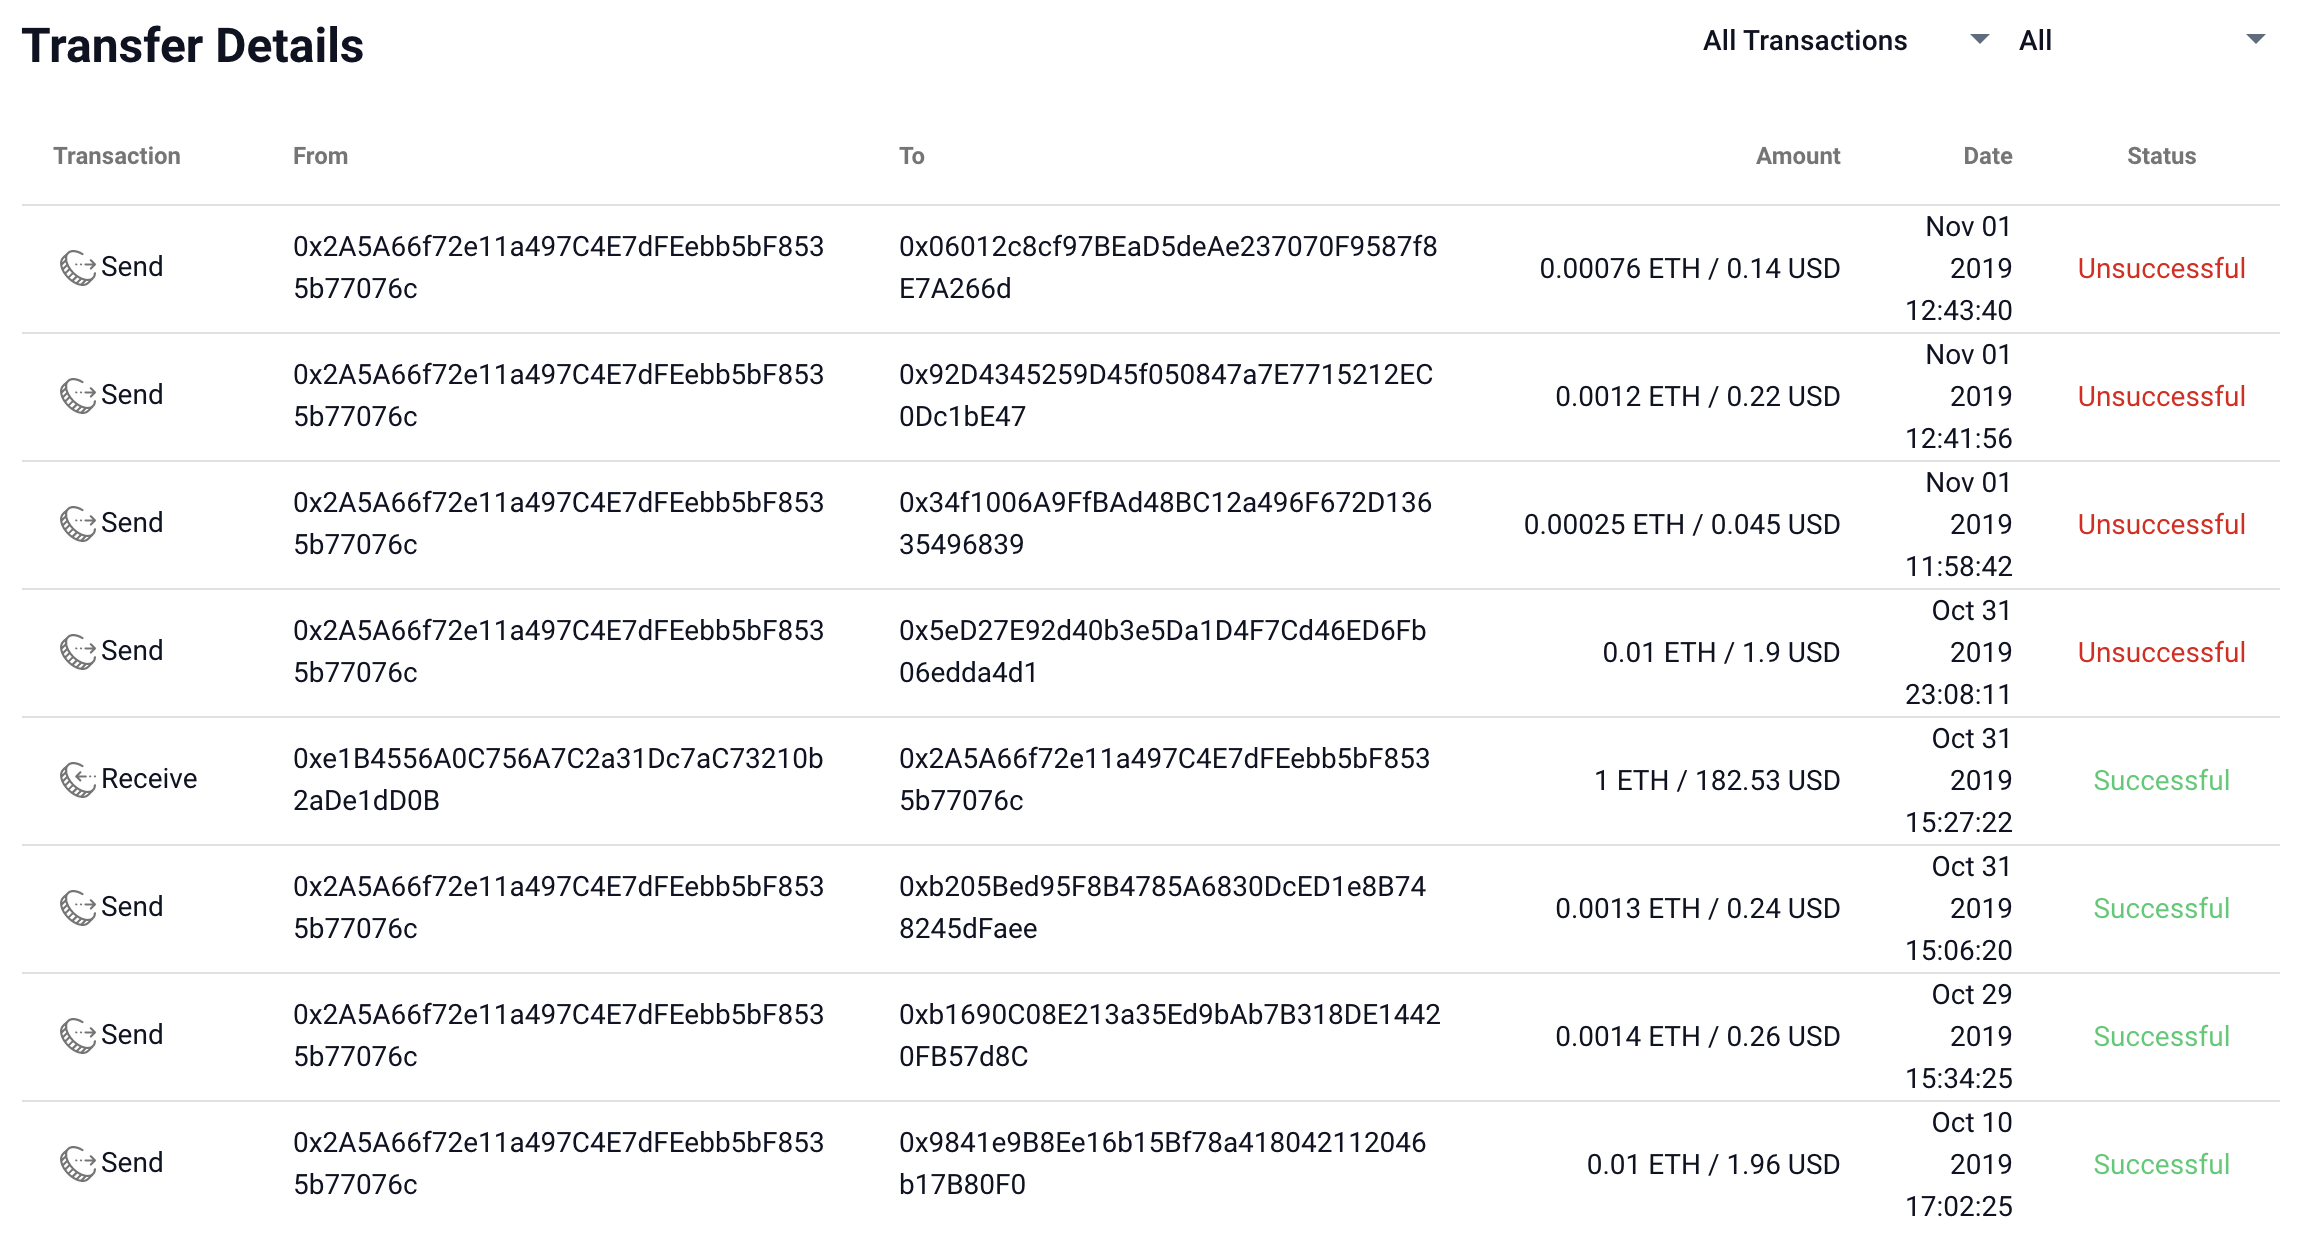Screen dimensions: 2300x1254
Task: Click the recipient address 0xb1690C08E213a35Ed9bAb7B318DE14420FB57d8C
Action: click(1170, 1036)
